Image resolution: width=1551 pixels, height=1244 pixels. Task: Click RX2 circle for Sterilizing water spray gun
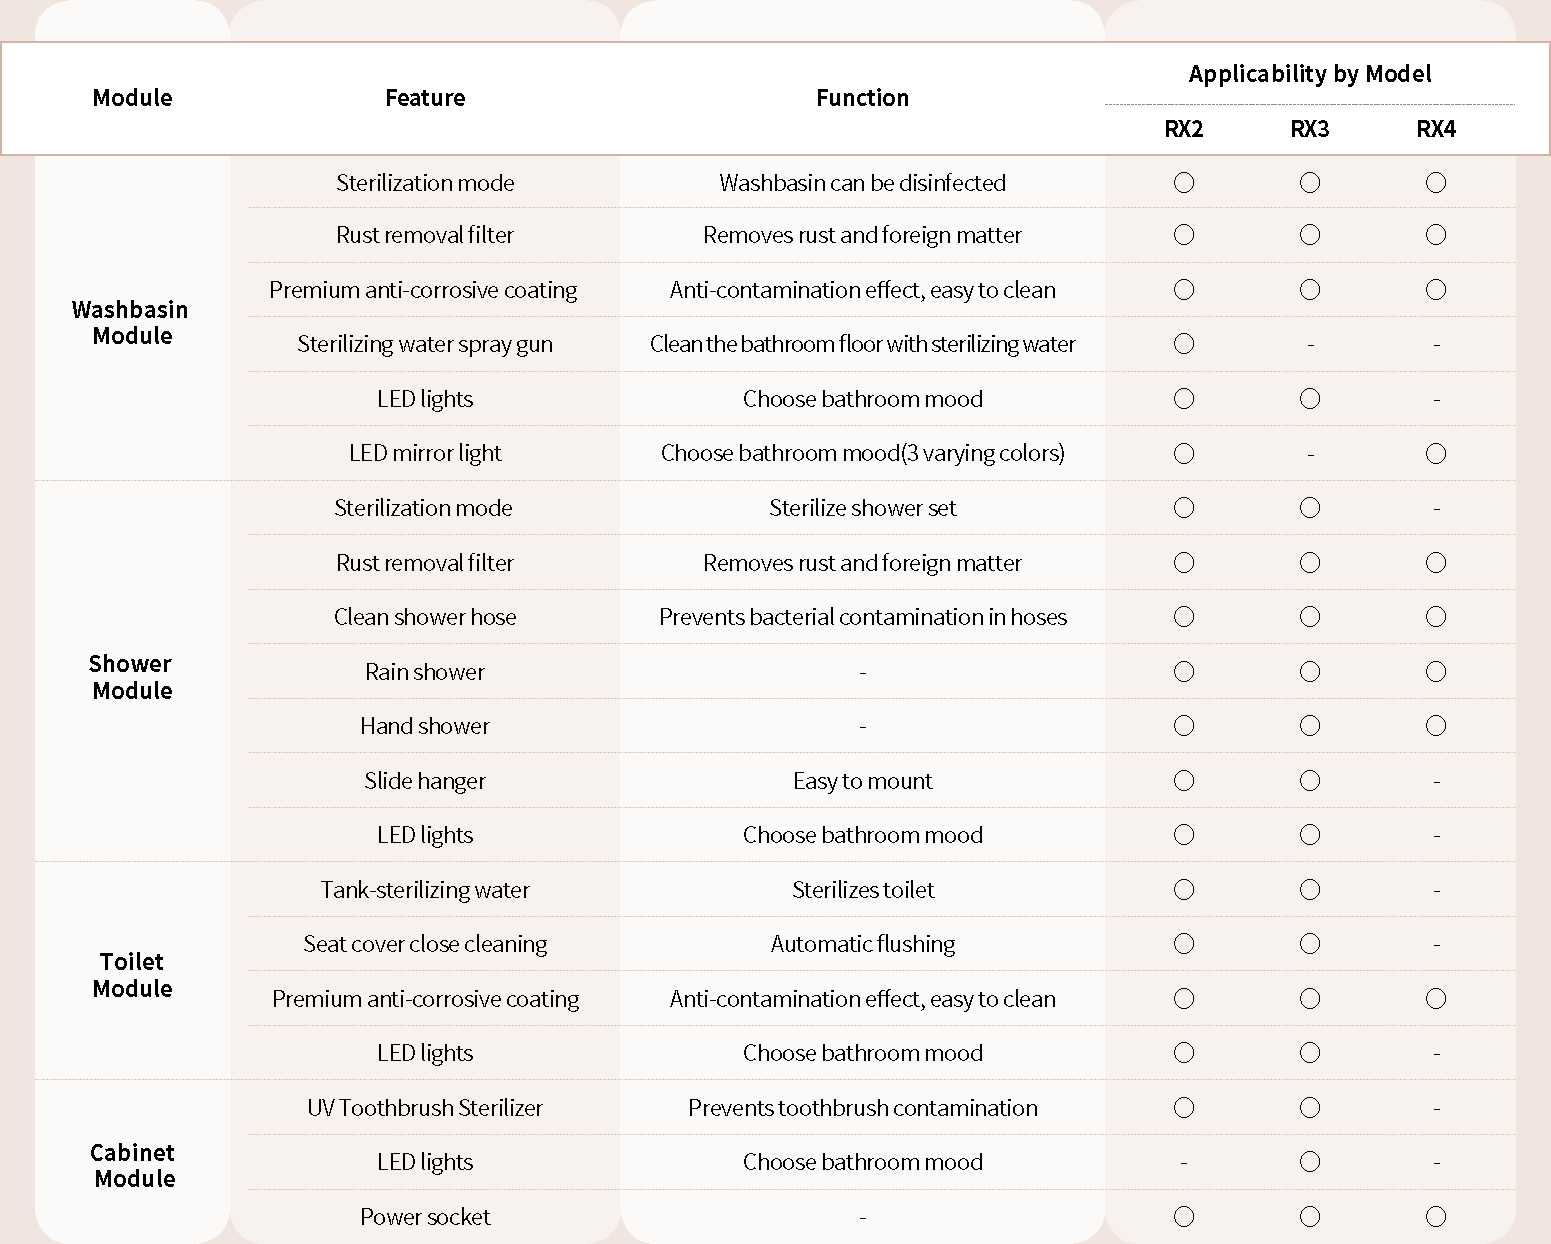(x=1184, y=344)
